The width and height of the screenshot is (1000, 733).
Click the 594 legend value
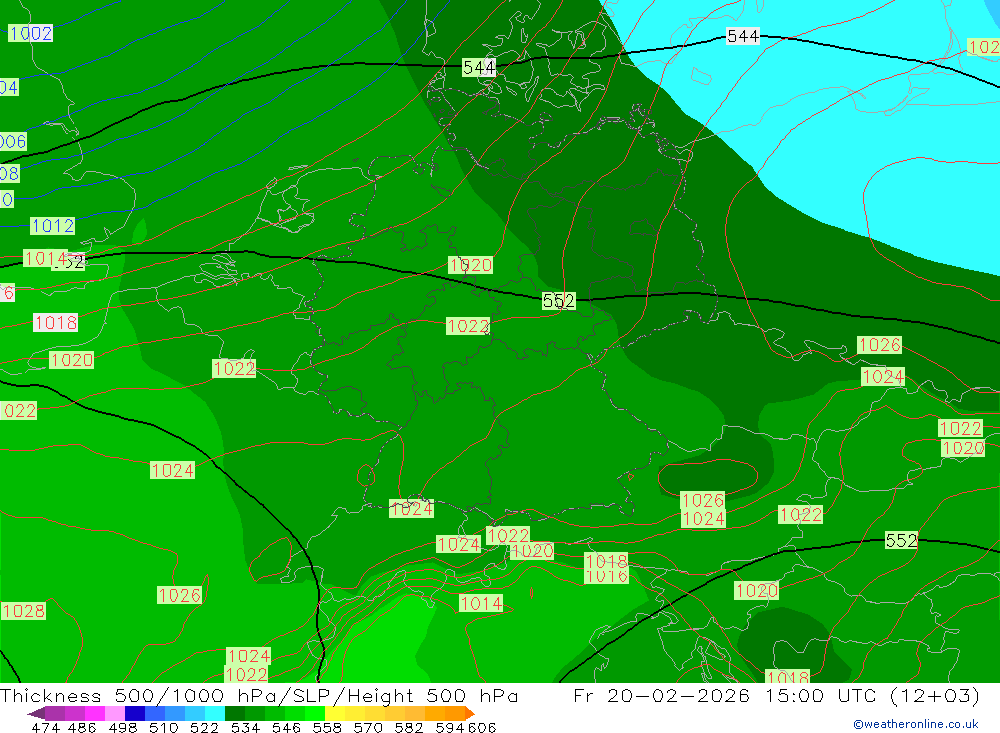(x=449, y=727)
